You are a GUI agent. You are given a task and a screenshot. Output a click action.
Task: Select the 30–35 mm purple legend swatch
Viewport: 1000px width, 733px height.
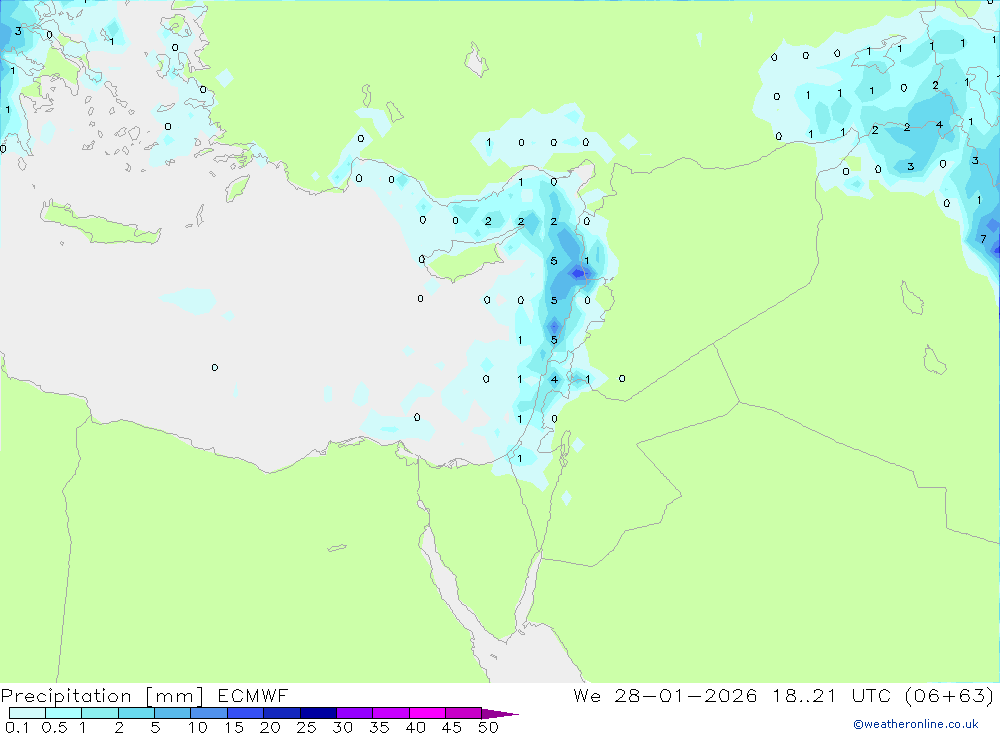point(354,713)
